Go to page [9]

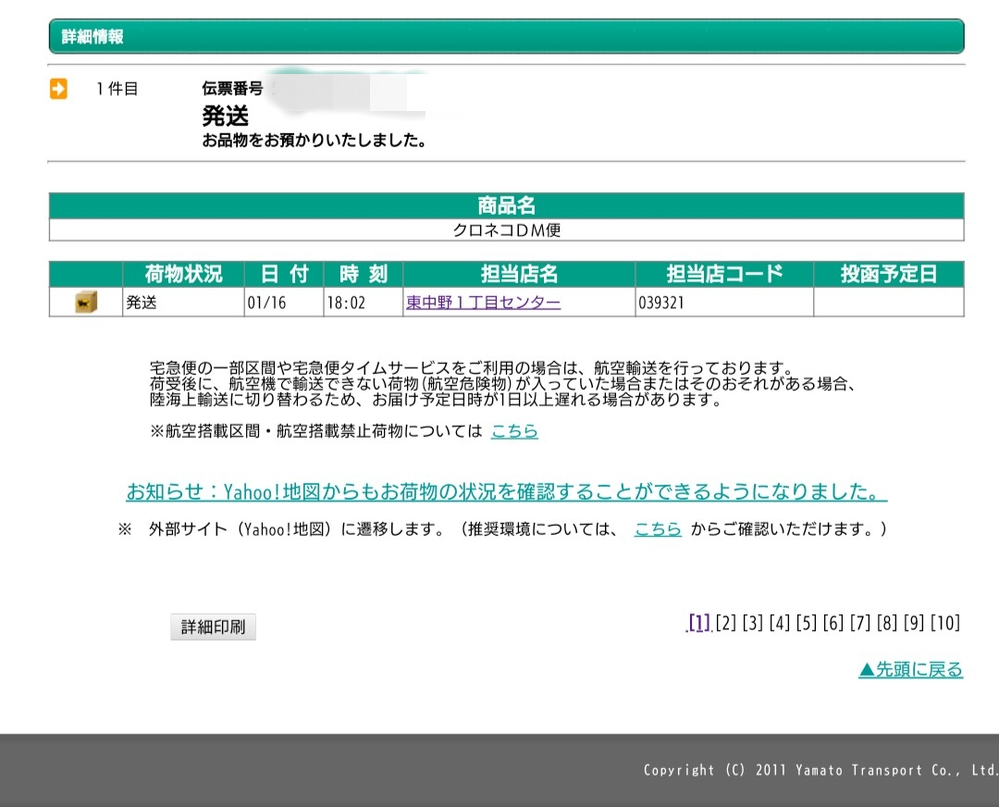tap(913, 623)
